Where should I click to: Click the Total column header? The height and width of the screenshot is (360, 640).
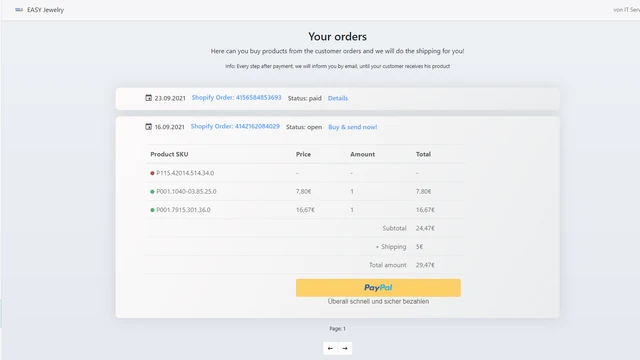click(x=423, y=154)
